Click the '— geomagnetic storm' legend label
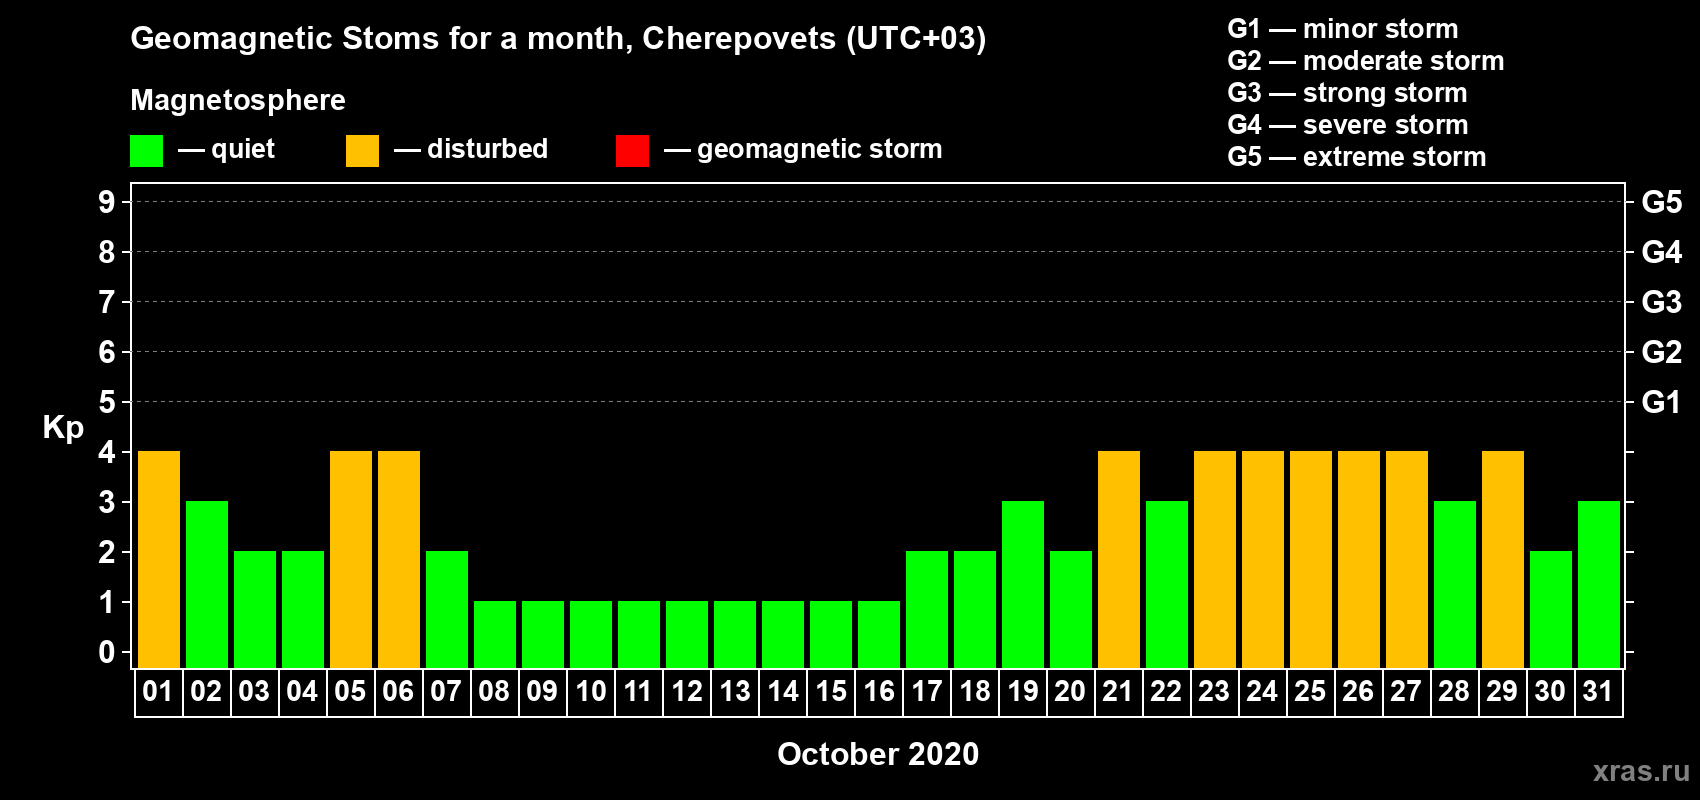1700x800 pixels. point(803,149)
